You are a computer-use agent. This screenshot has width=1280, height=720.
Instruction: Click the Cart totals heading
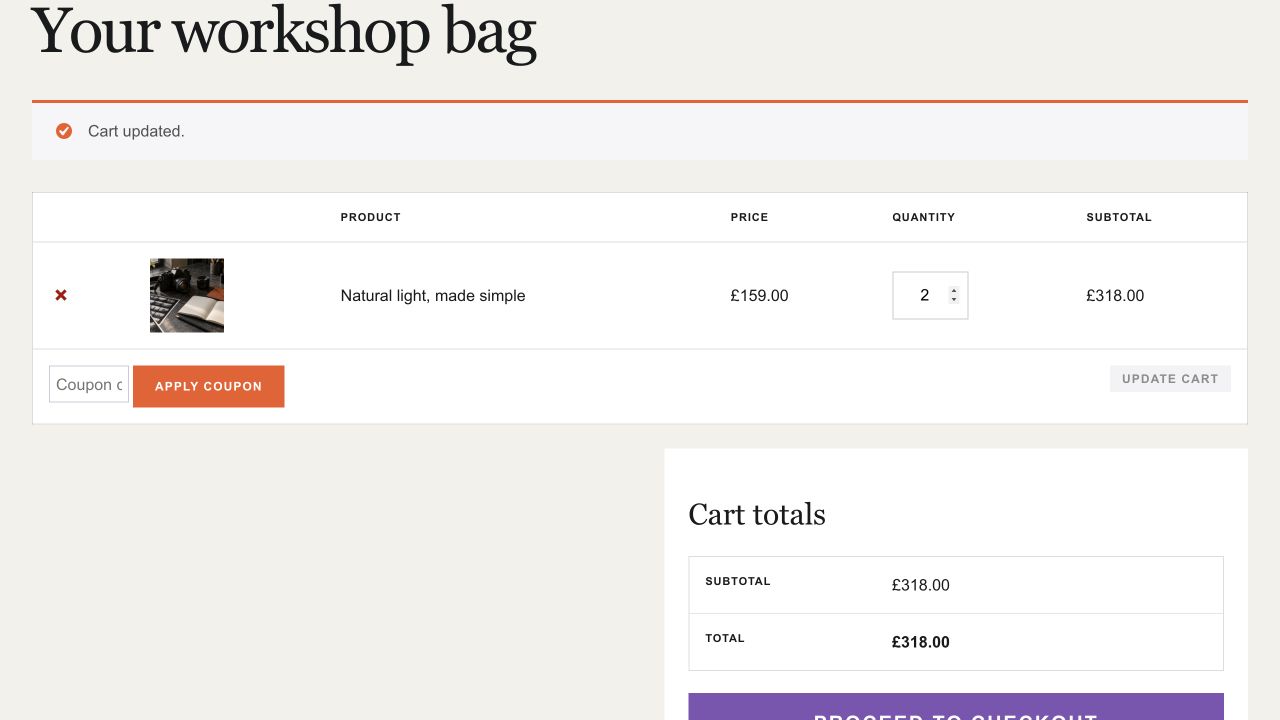tap(757, 514)
